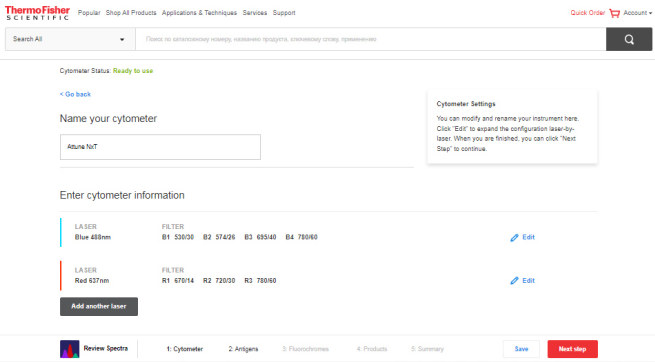The image size is (655, 362).
Task: Click the B3 695/40 filter value
Action: click(x=260, y=237)
